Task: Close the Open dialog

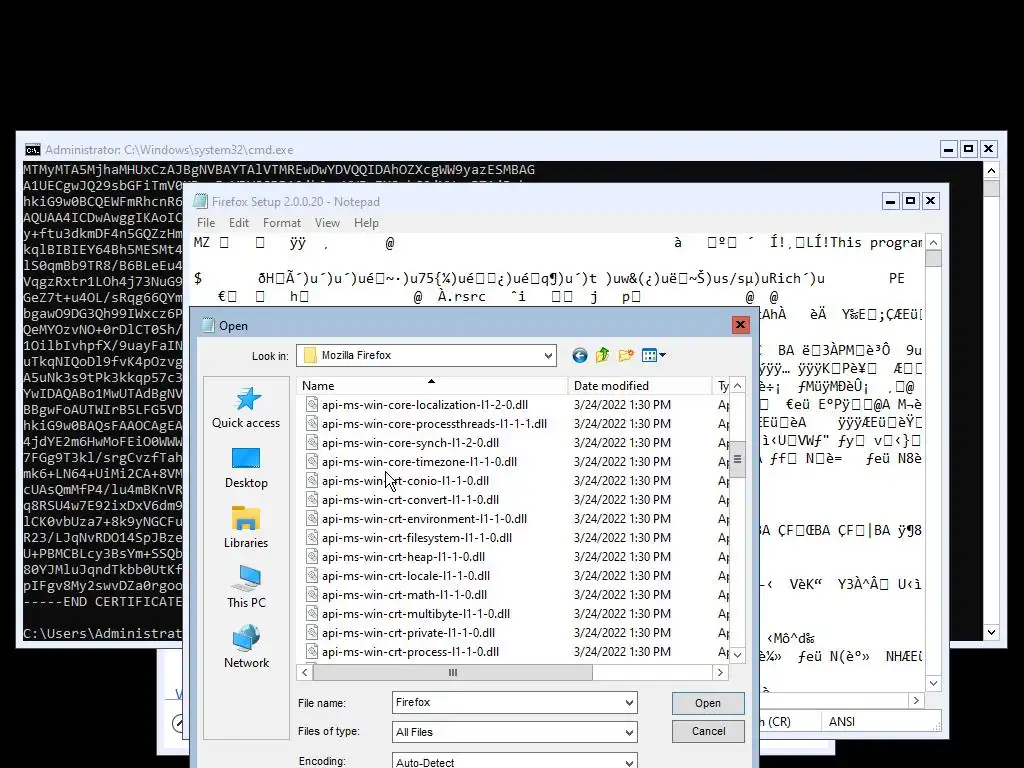Action: [x=740, y=325]
